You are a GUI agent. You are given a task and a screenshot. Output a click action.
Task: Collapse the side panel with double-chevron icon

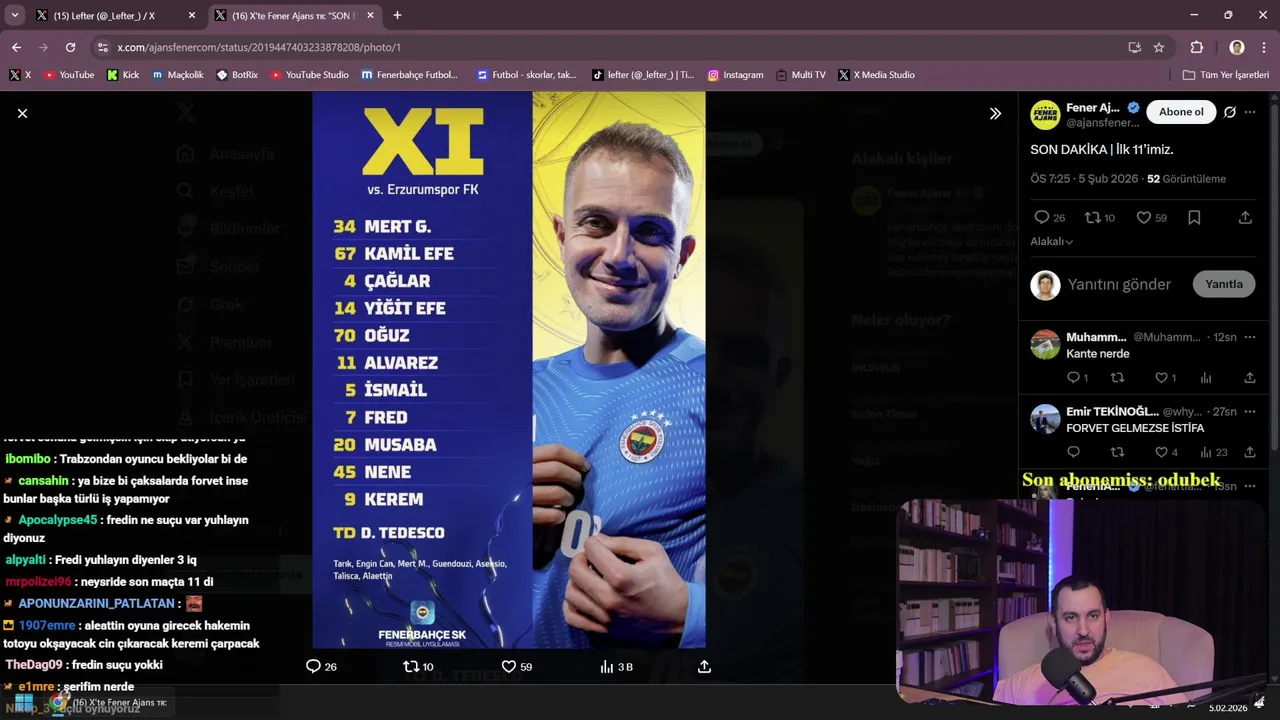point(995,114)
